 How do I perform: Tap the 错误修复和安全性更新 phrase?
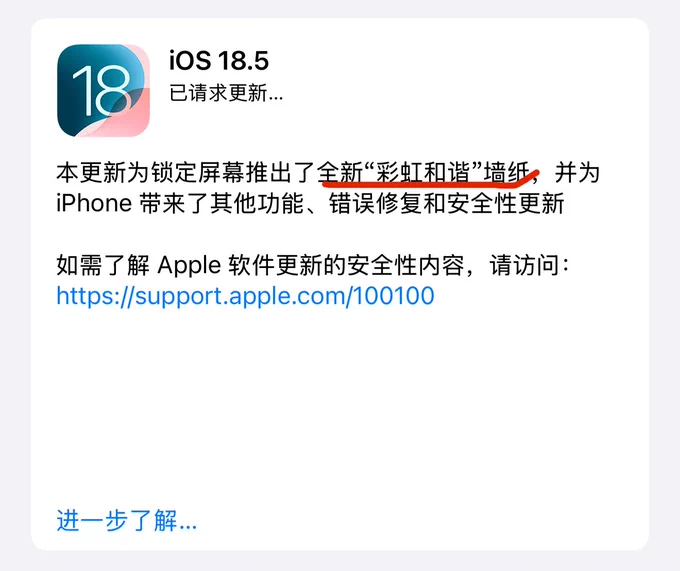coord(446,203)
